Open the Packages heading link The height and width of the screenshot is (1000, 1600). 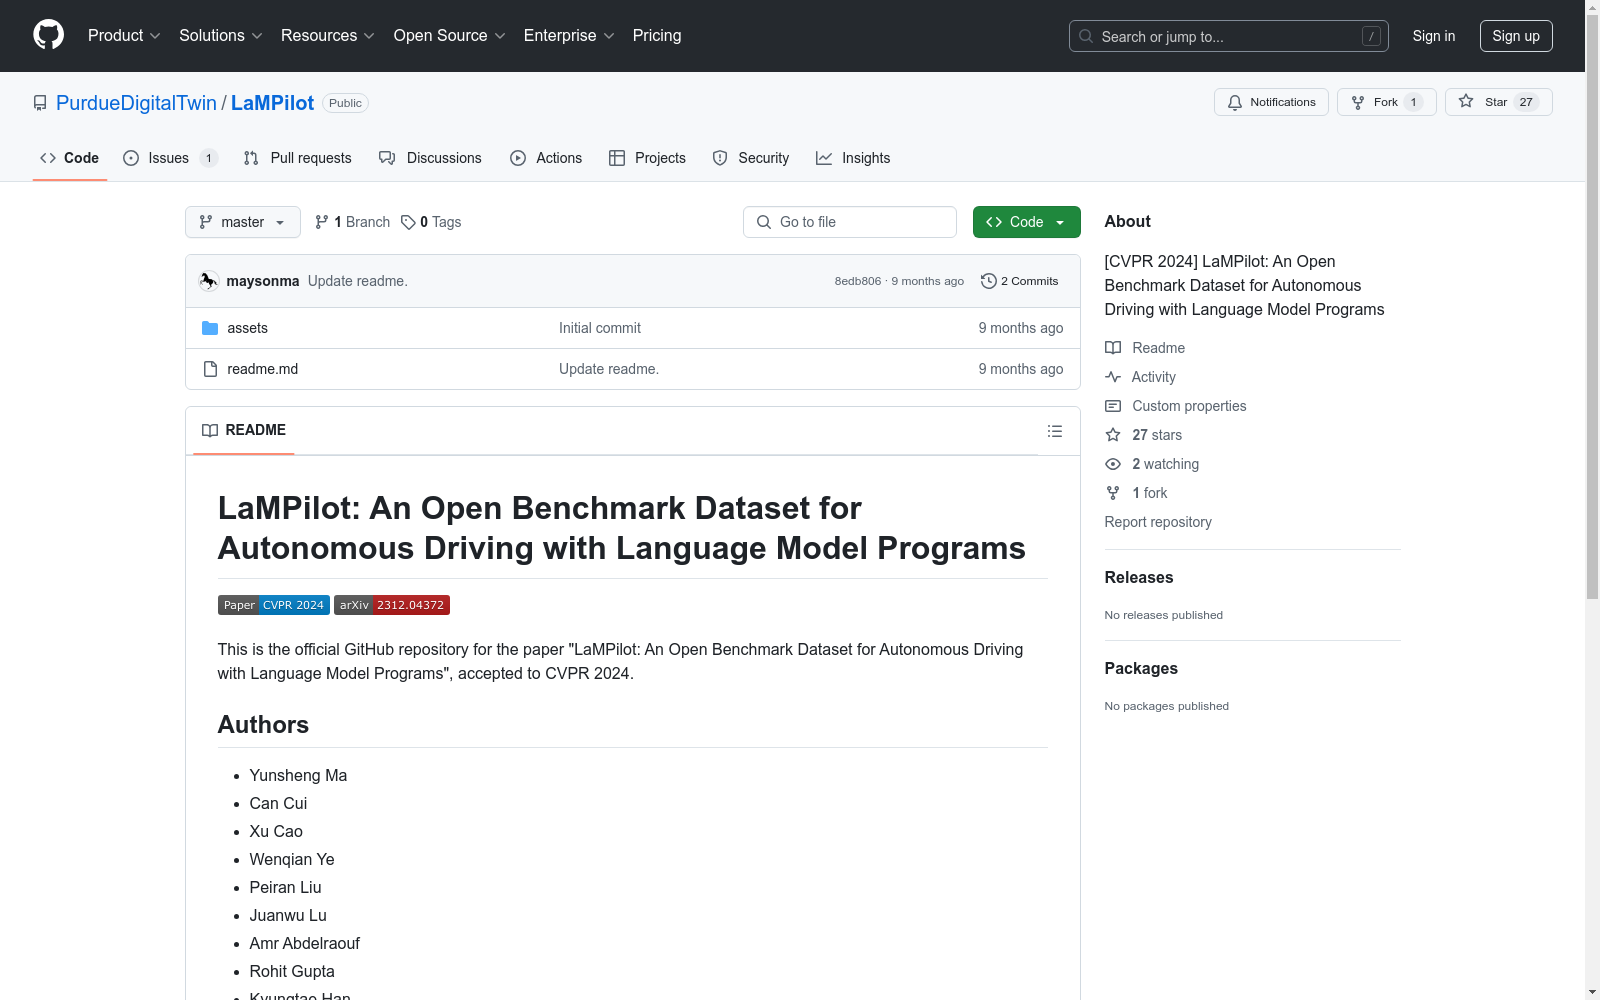(x=1141, y=668)
